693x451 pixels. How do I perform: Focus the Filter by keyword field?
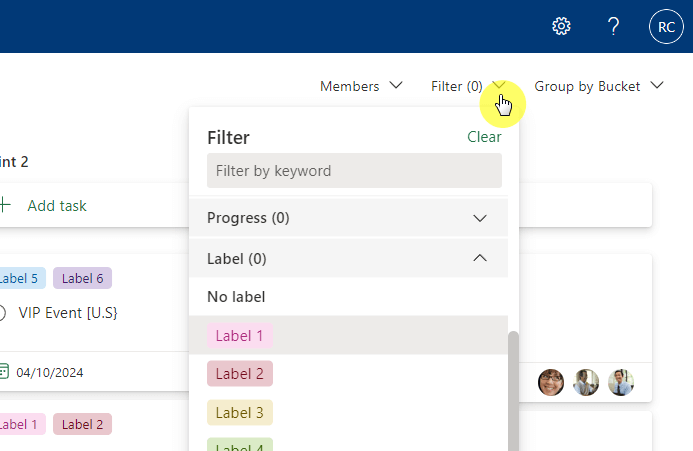(354, 171)
